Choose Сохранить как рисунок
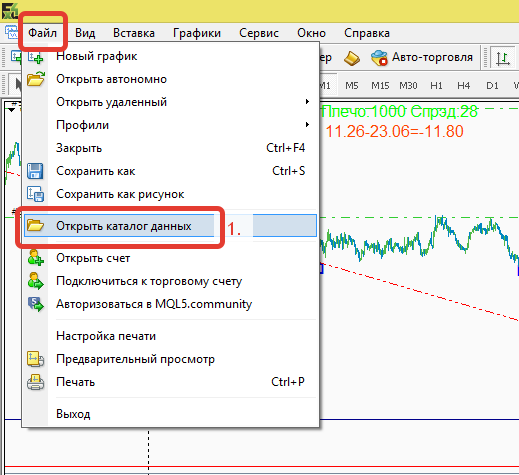The height and width of the screenshot is (475, 519). pos(170,194)
